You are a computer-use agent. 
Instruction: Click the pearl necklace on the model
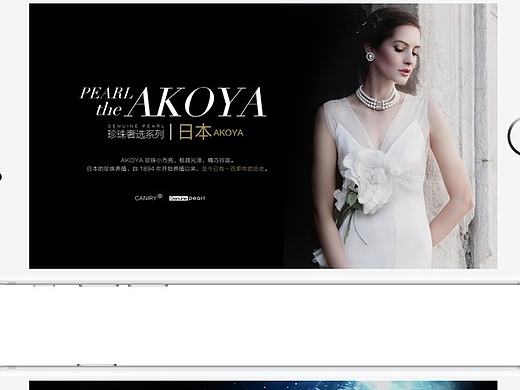pos(377,99)
